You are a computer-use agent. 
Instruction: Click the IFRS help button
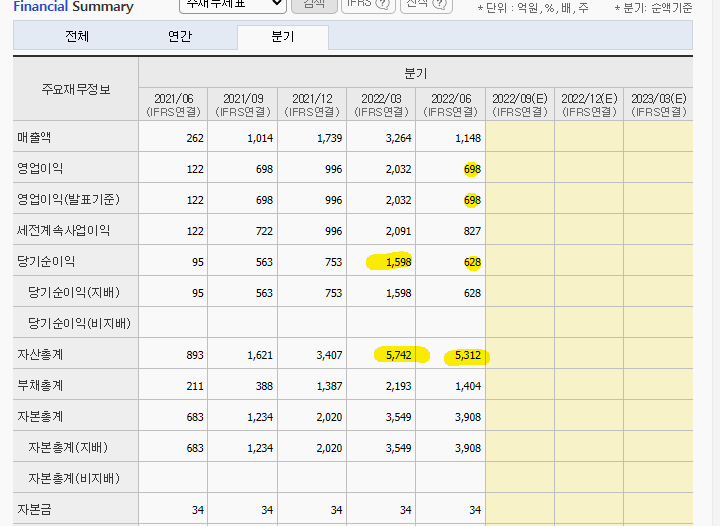367,4
